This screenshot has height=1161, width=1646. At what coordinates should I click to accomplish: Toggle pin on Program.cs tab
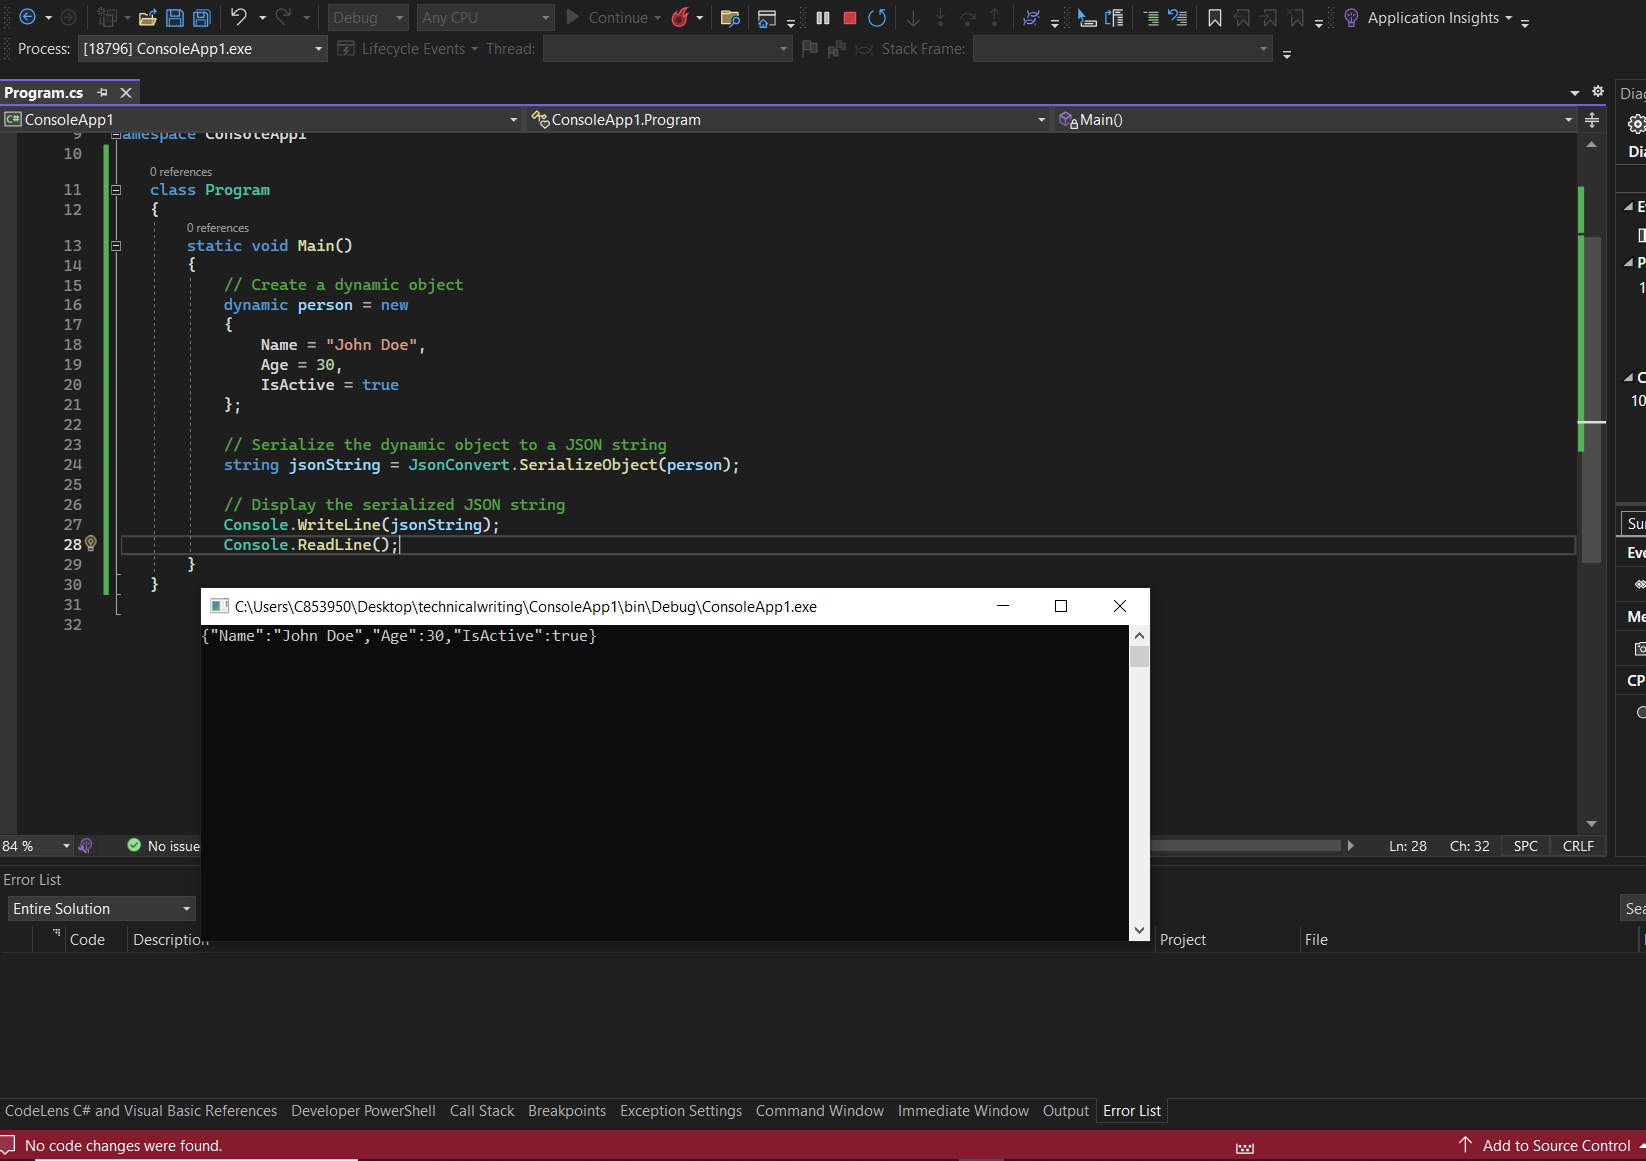point(102,92)
